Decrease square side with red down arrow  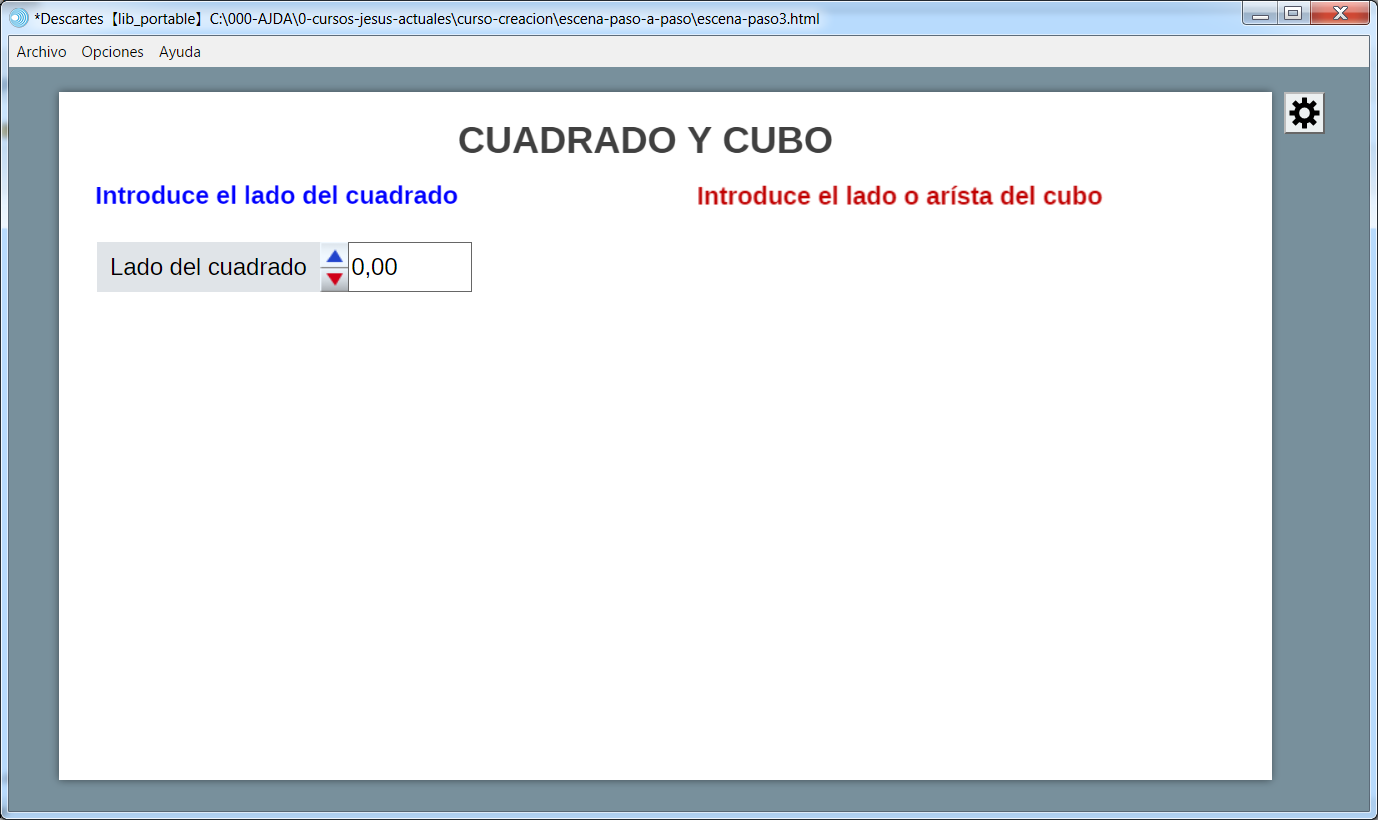[x=334, y=279]
